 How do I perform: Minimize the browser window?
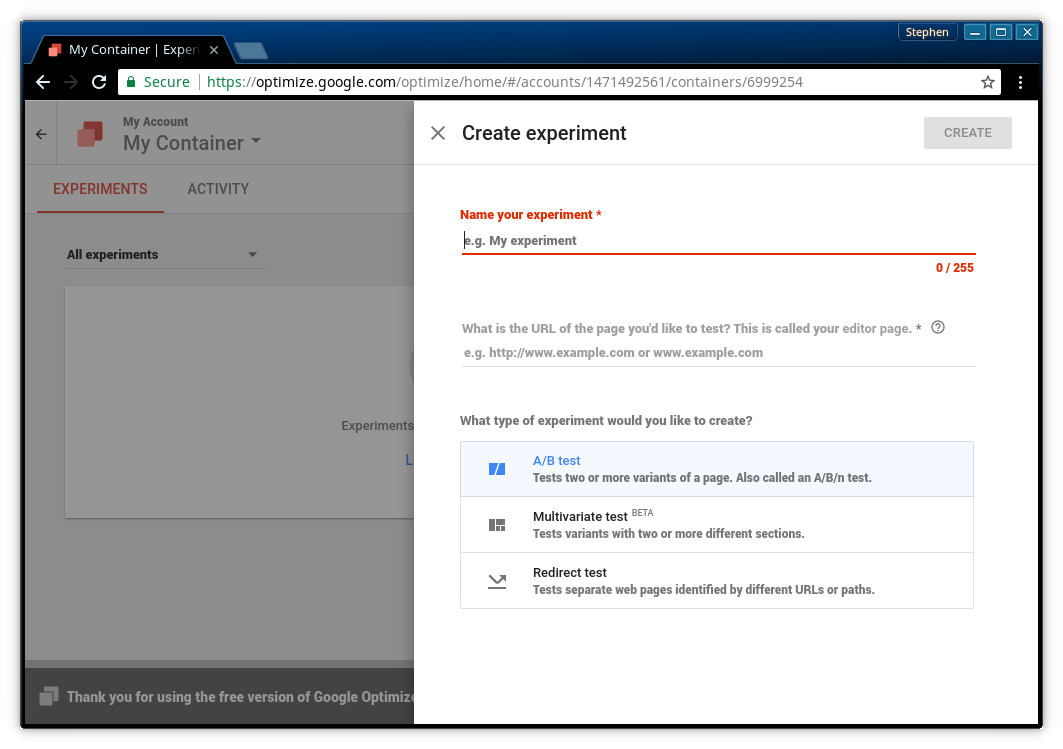pos(975,32)
